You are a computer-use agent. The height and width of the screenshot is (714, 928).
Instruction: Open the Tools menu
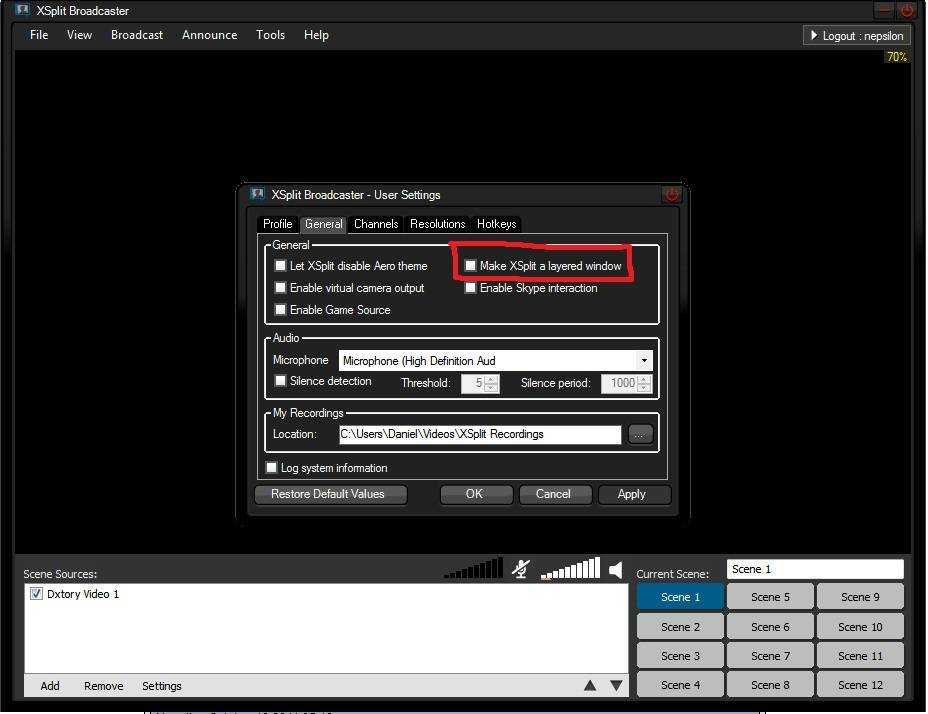270,35
